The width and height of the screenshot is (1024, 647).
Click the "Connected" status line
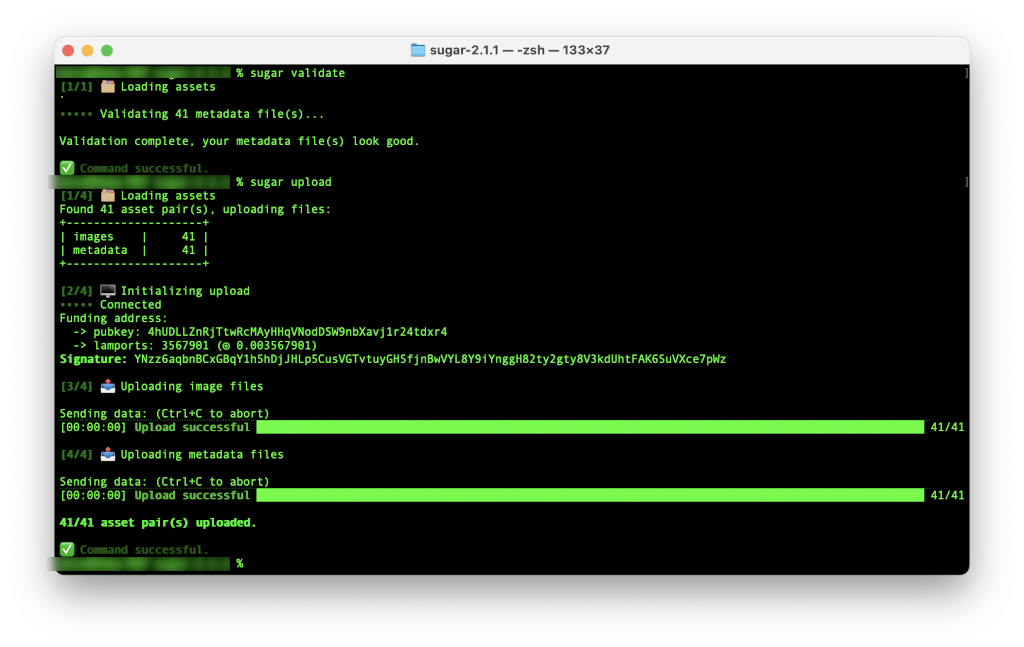click(x=131, y=305)
